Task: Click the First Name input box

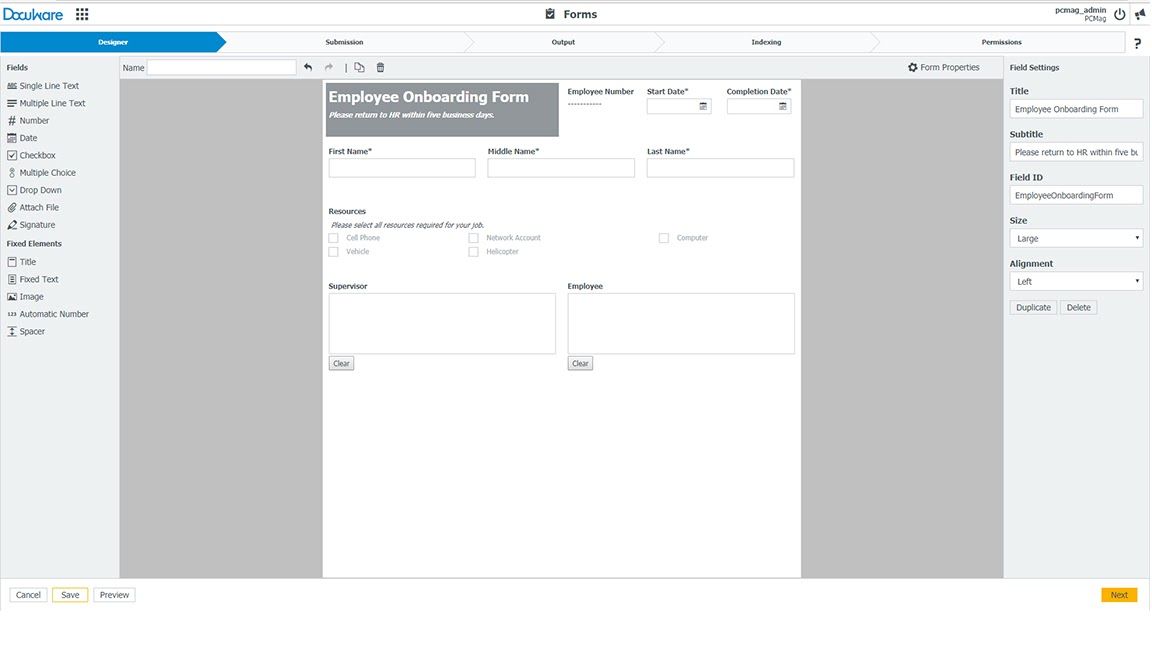Action: 402,168
